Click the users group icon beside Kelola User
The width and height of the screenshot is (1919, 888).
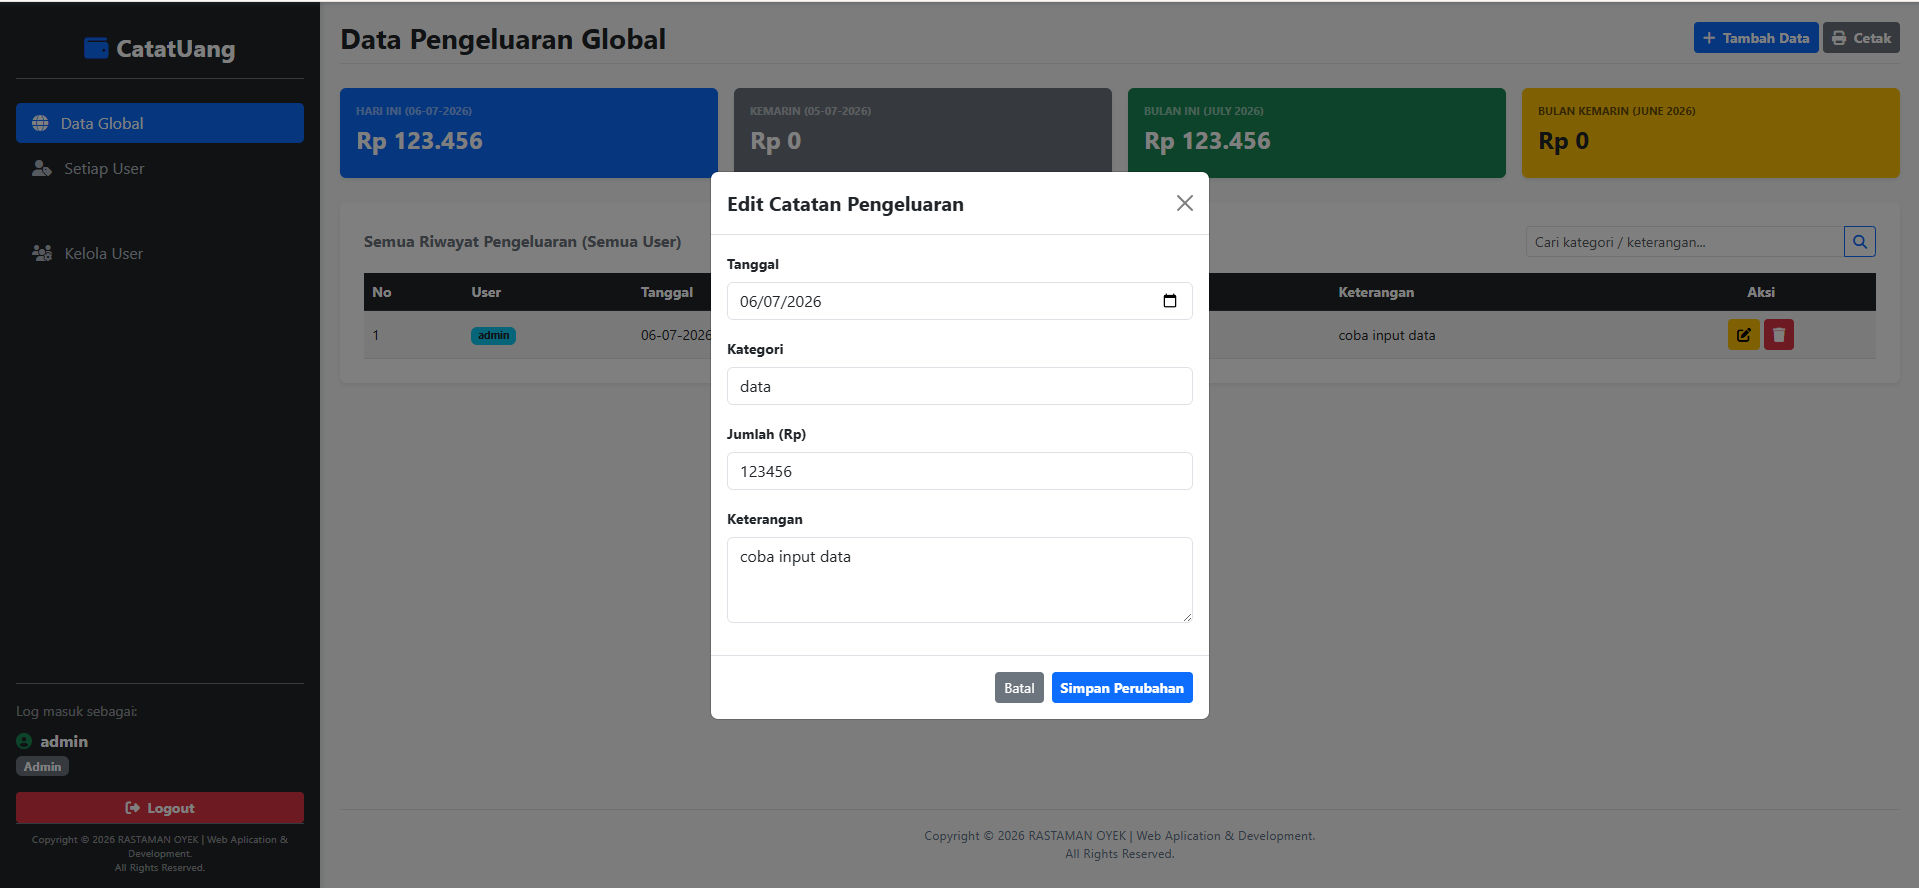click(42, 253)
